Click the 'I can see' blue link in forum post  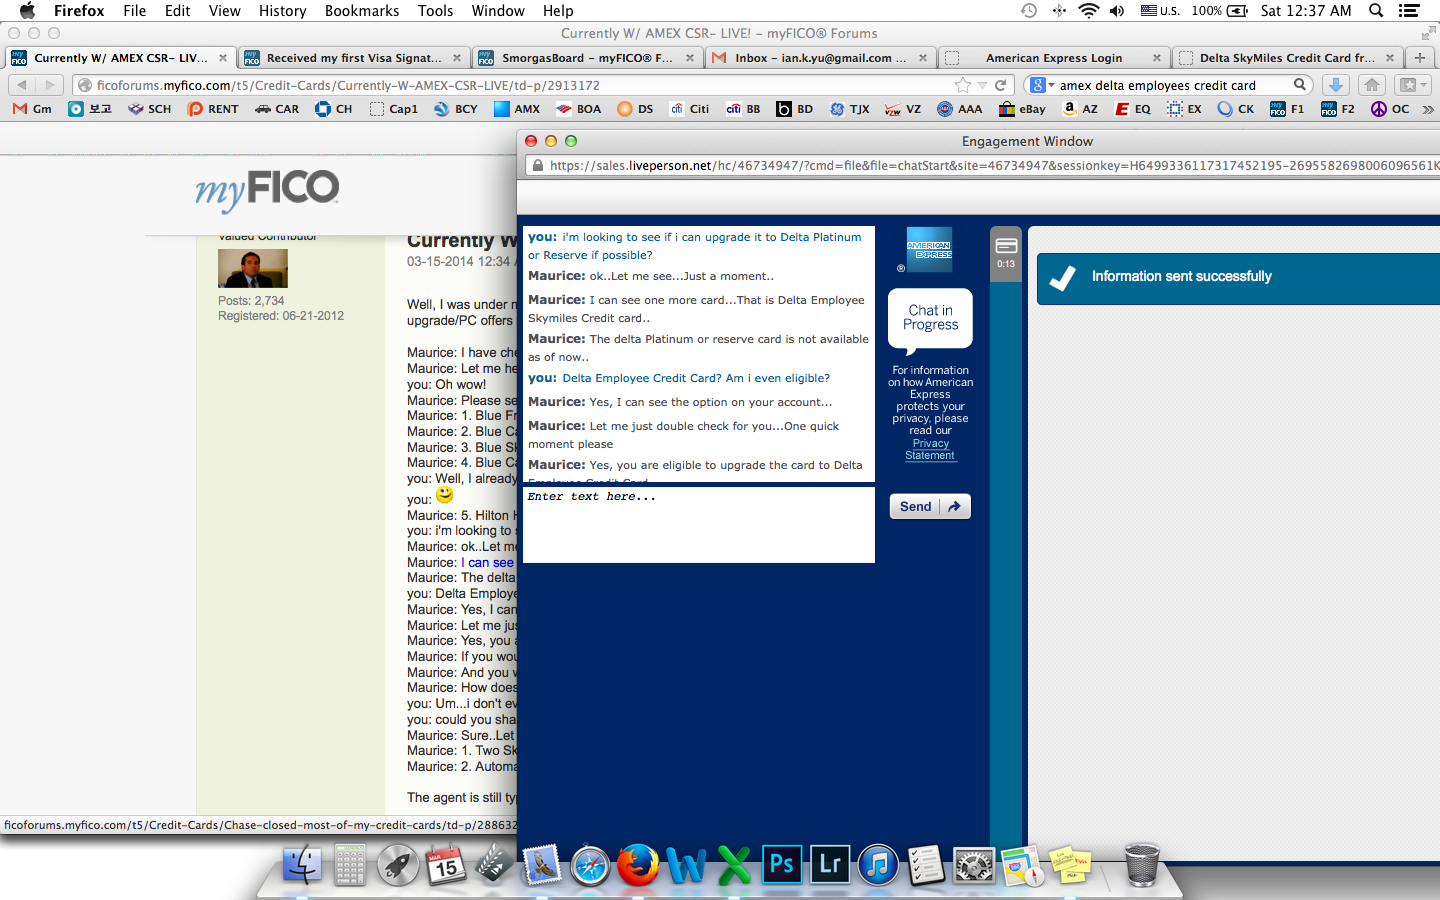click(x=490, y=562)
